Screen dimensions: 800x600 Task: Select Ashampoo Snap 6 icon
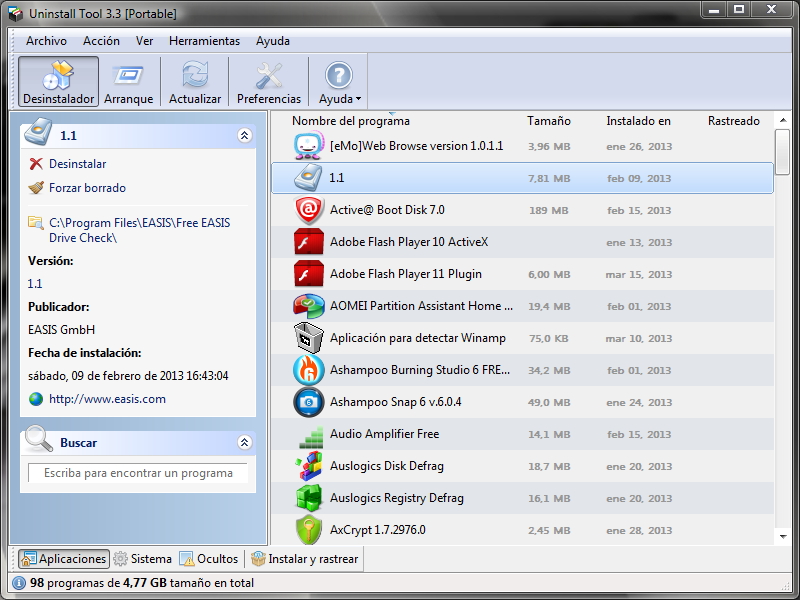coord(309,402)
